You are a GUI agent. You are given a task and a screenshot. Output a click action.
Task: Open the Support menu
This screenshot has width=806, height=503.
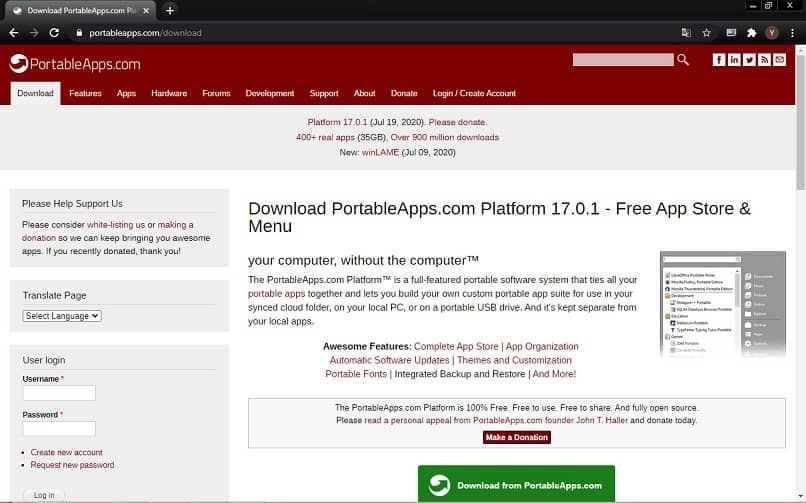[324, 94]
